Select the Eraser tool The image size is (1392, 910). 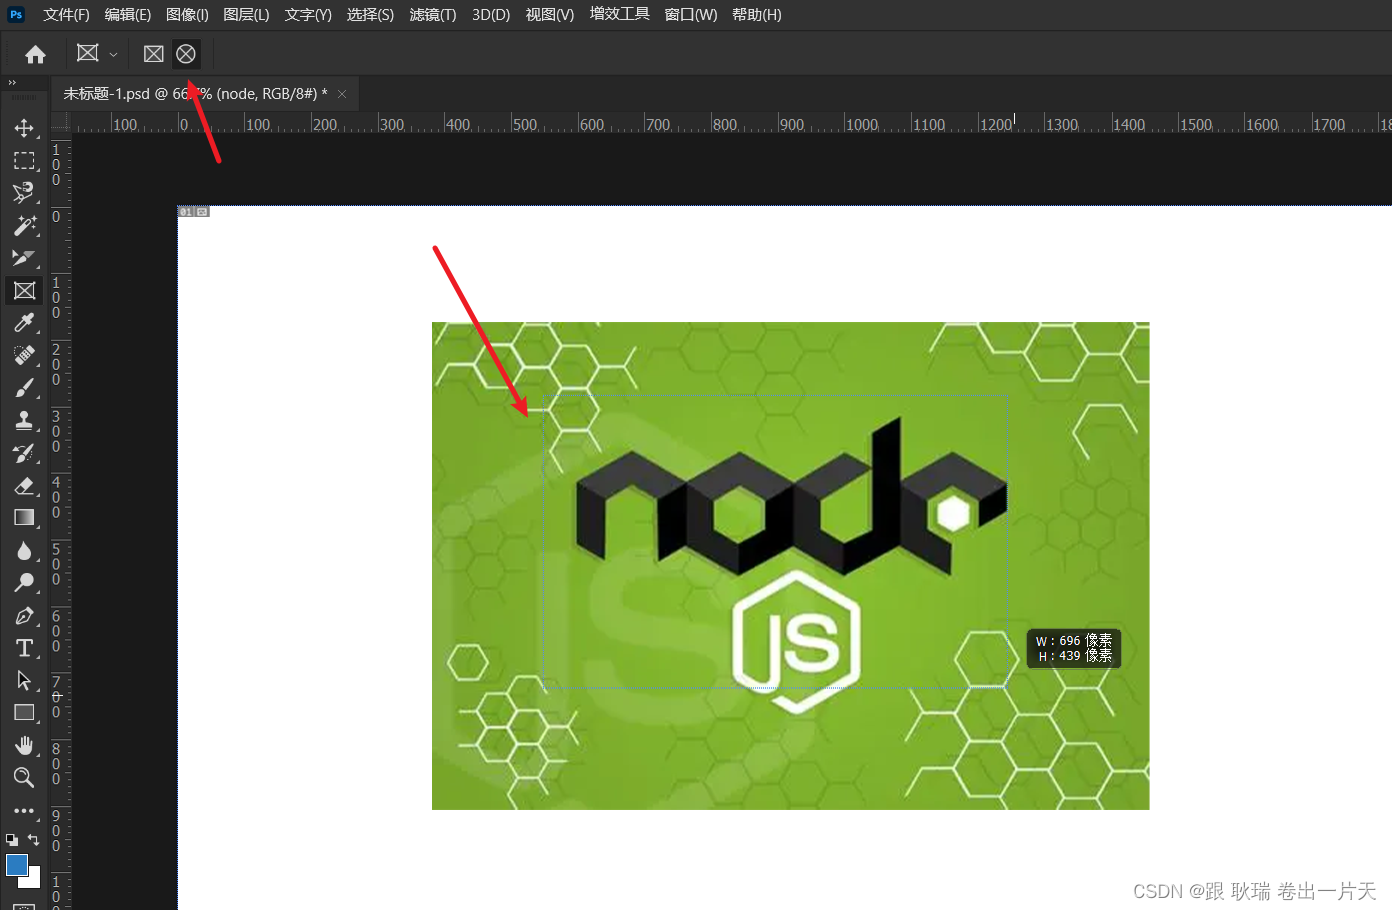(x=24, y=486)
